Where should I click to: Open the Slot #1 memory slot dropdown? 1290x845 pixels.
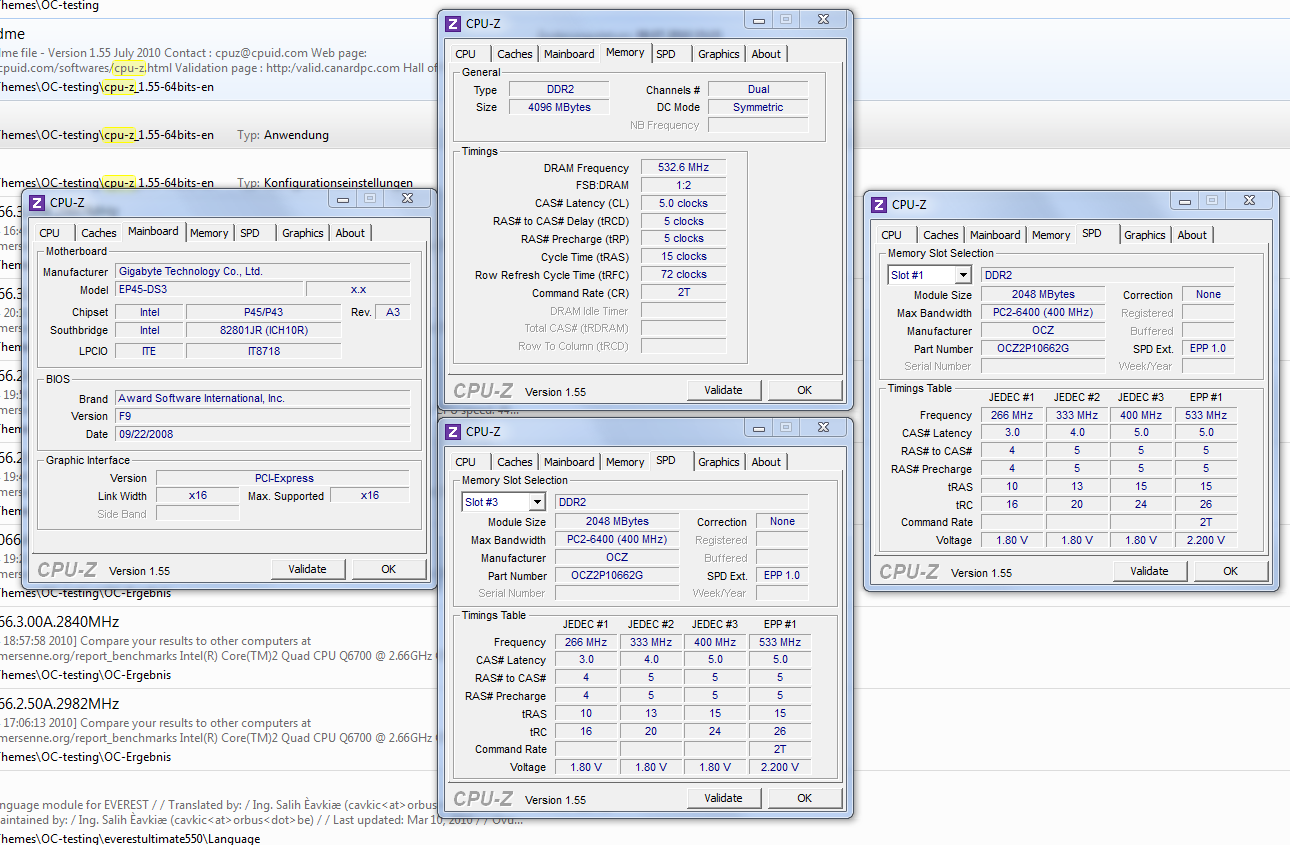coord(963,275)
